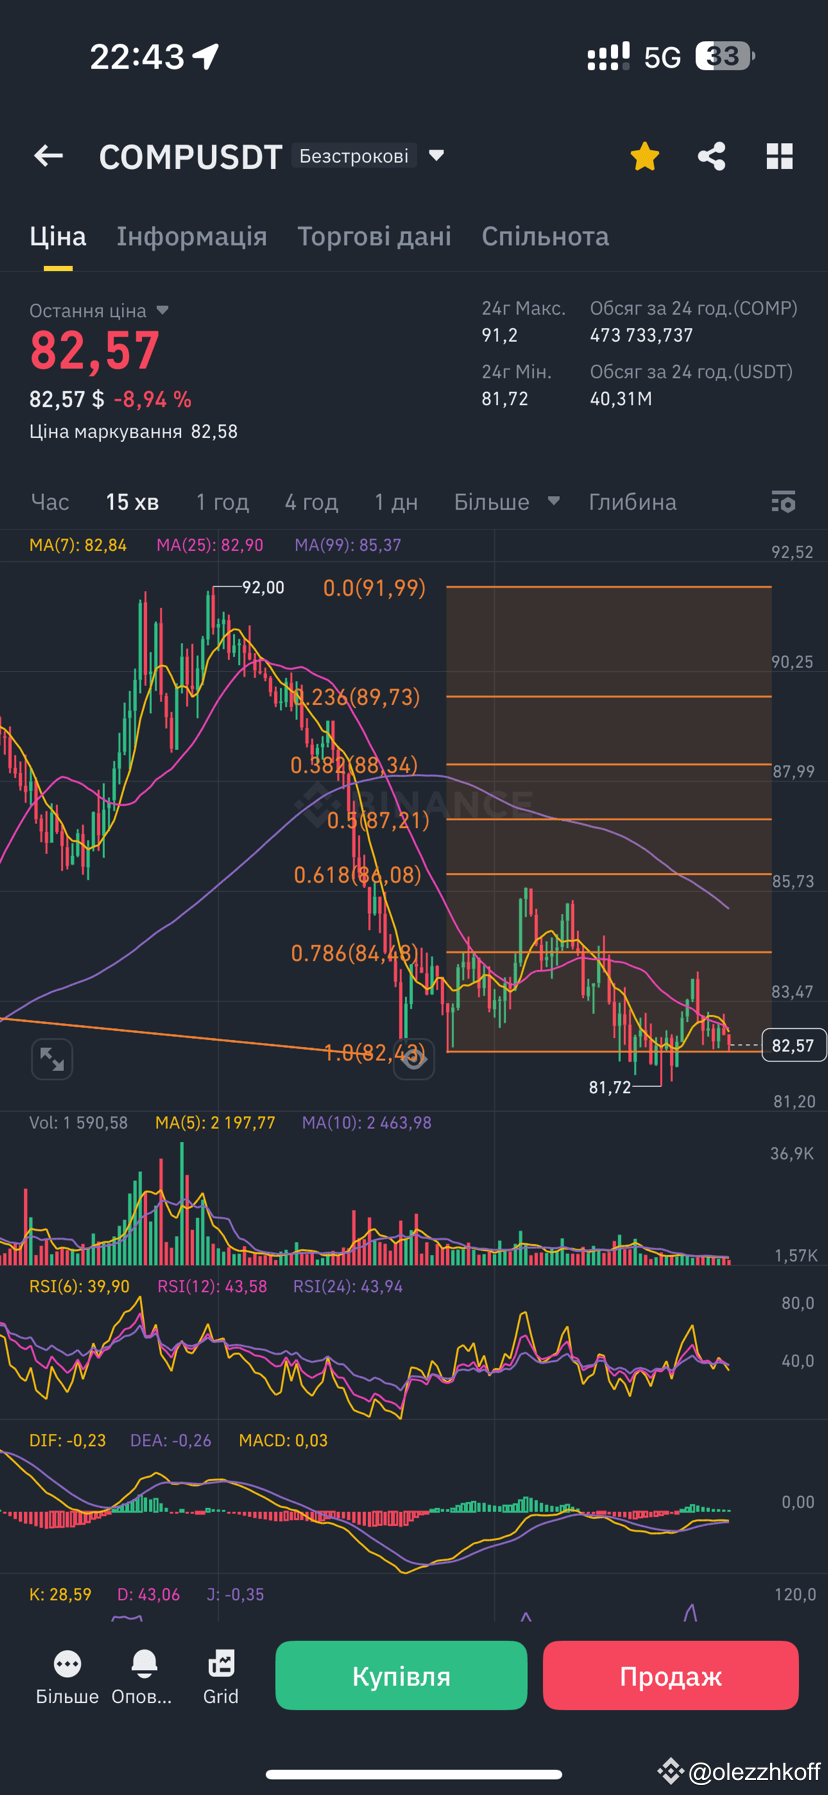Expand Безстрокові contract type dropdown
The image size is (828, 1795).
pos(436,156)
